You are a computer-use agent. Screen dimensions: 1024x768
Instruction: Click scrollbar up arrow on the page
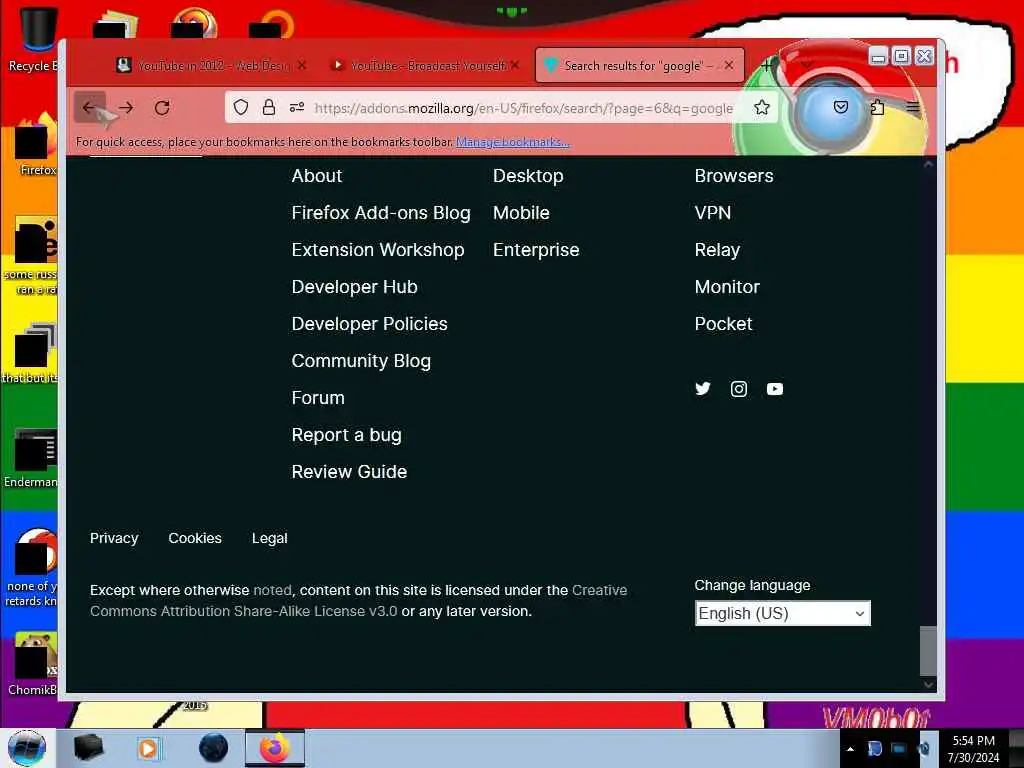pyautogui.click(x=928, y=164)
